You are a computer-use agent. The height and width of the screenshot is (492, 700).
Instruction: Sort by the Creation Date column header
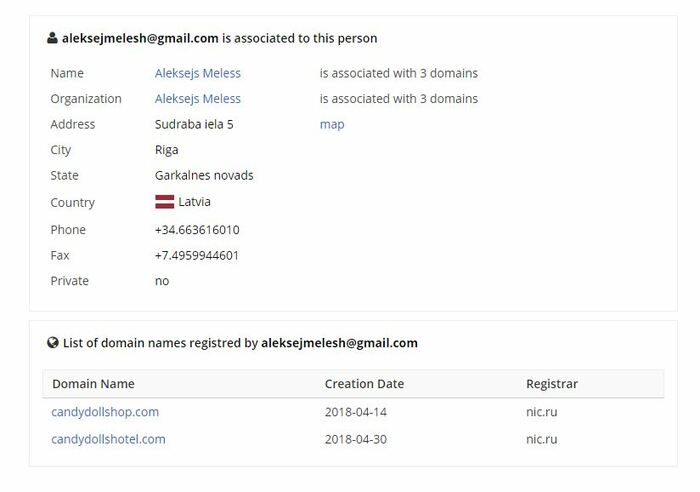pos(364,384)
